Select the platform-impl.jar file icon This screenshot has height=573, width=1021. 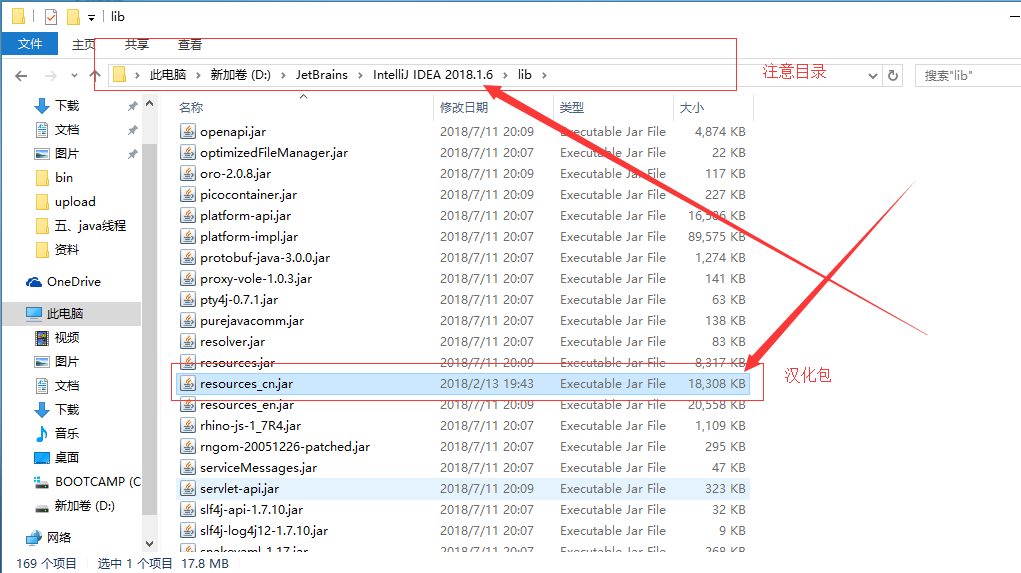pyautogui.click(x=188, y=236)
